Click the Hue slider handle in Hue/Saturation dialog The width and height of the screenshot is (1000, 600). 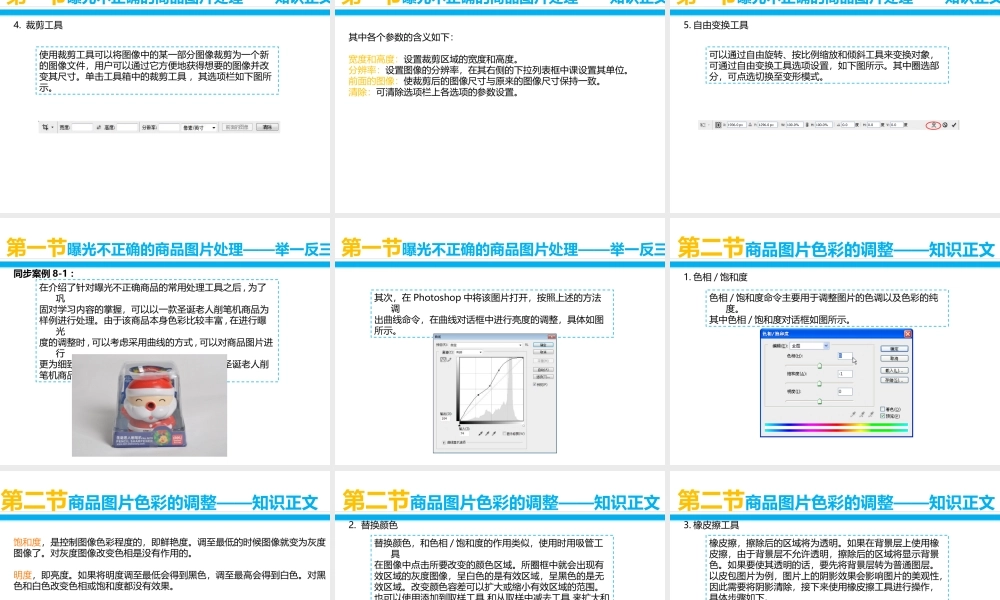point(820,366)
